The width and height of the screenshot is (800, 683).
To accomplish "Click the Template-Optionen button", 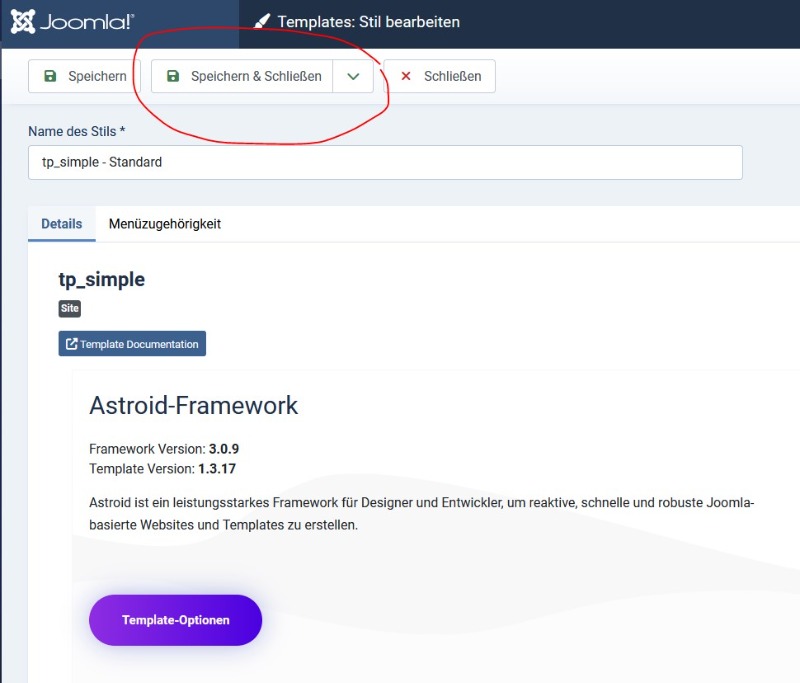I will point(176,620).
